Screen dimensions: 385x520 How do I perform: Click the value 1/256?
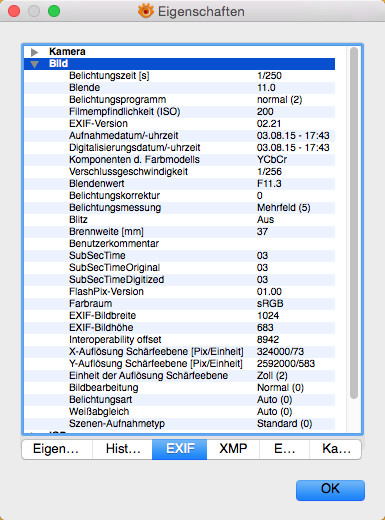coord(269,172)
